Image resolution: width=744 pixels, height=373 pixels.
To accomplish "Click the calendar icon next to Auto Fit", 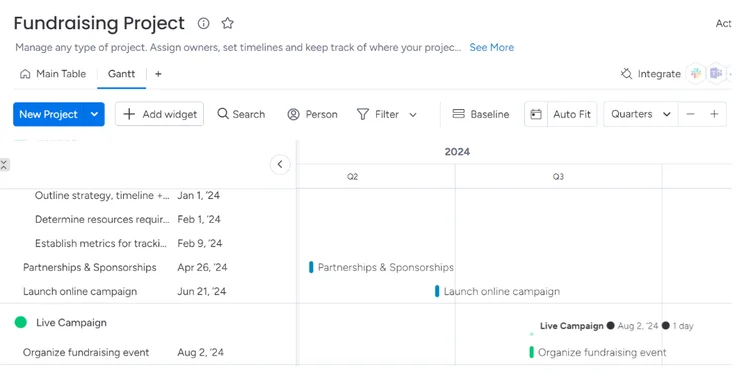I will (x=536, y=114).
